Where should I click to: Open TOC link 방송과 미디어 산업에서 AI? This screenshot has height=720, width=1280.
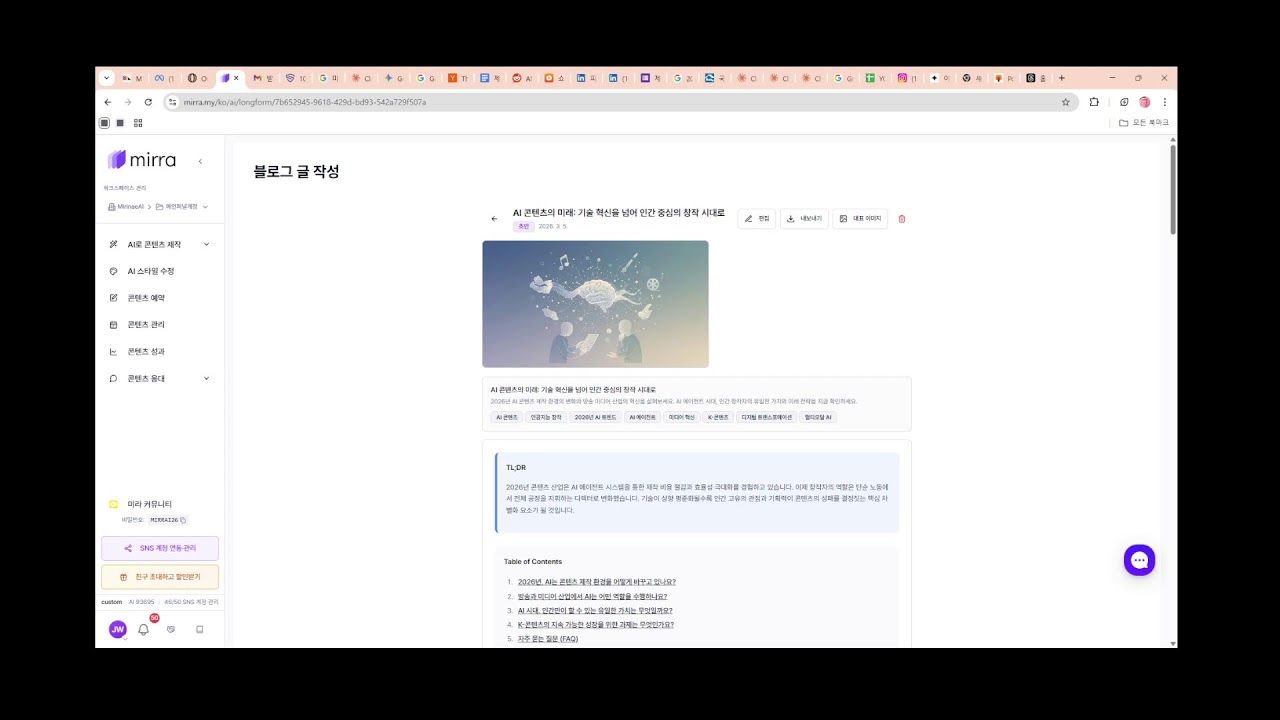coord(592,596)
